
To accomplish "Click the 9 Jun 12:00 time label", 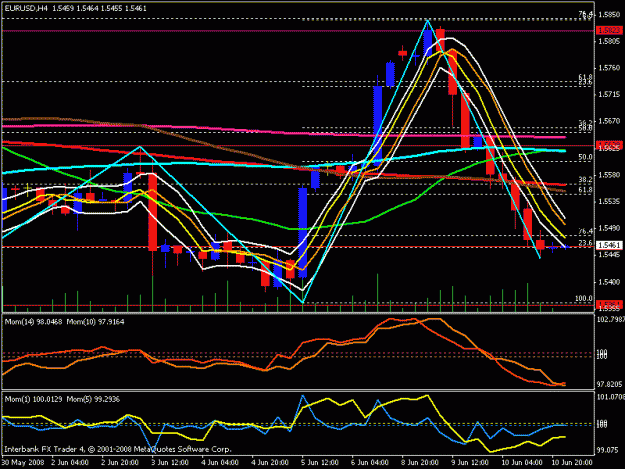I will tap(469, 463).
